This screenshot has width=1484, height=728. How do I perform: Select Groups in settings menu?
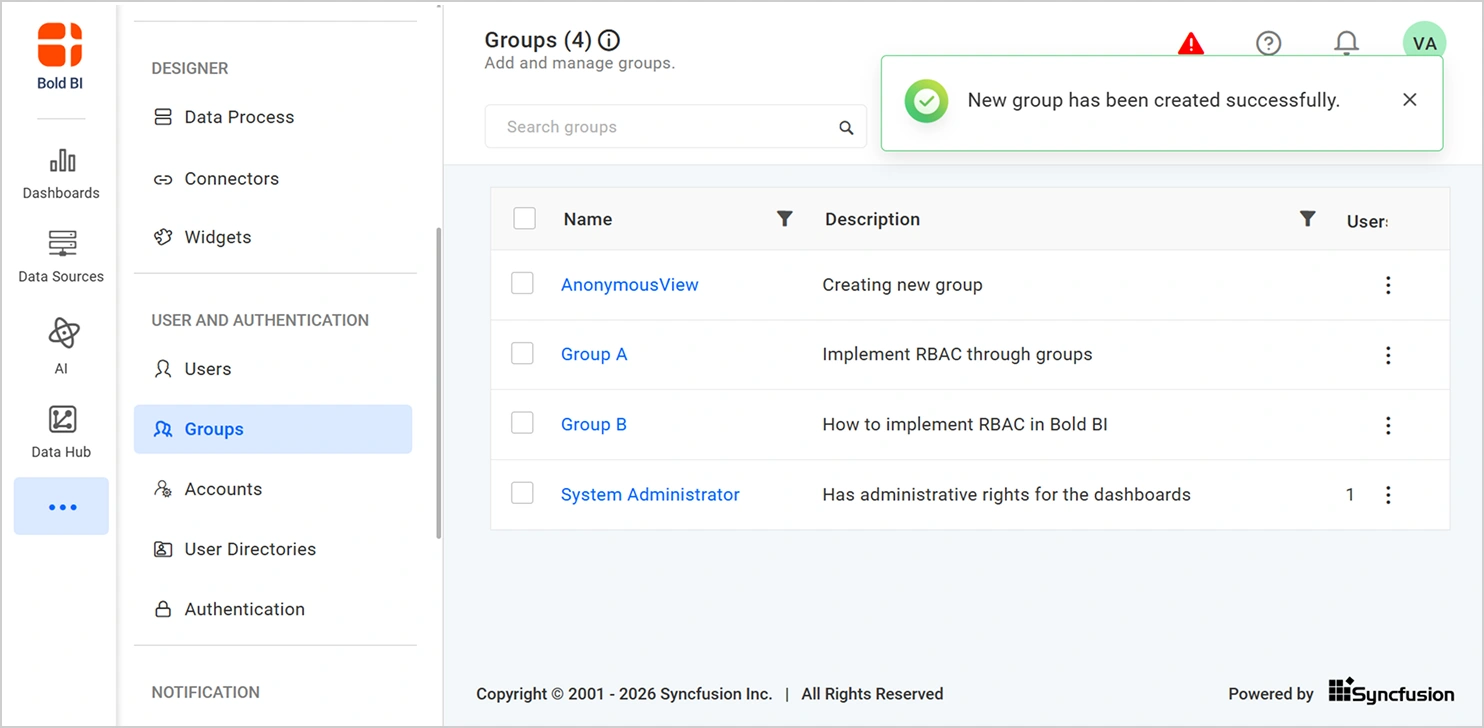273,429
